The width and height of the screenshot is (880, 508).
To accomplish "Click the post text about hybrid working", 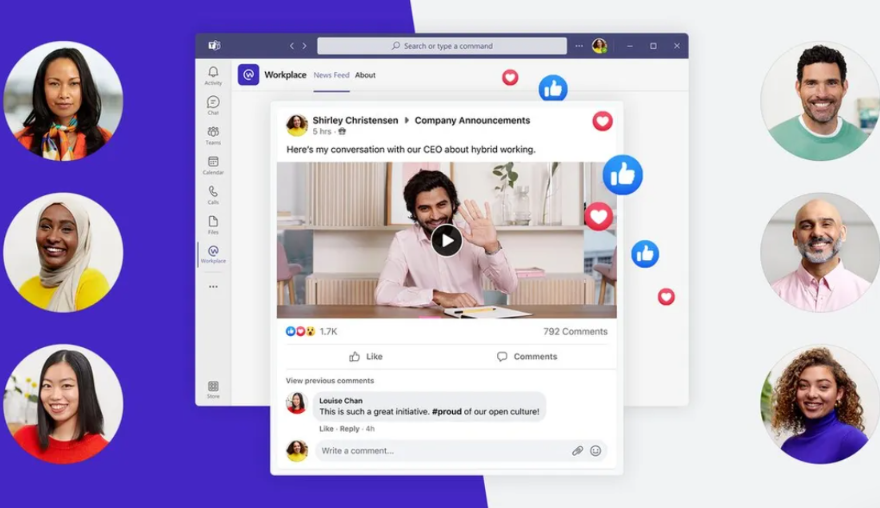I will [x=411, y=149].
